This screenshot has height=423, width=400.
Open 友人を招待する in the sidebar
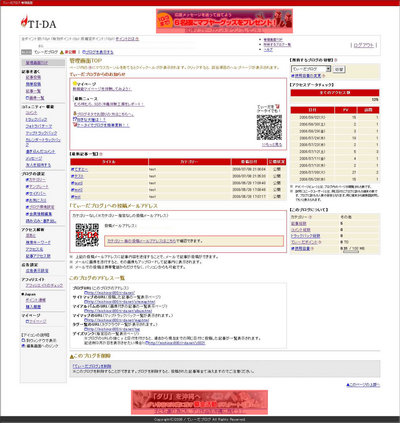pos(38,165)
